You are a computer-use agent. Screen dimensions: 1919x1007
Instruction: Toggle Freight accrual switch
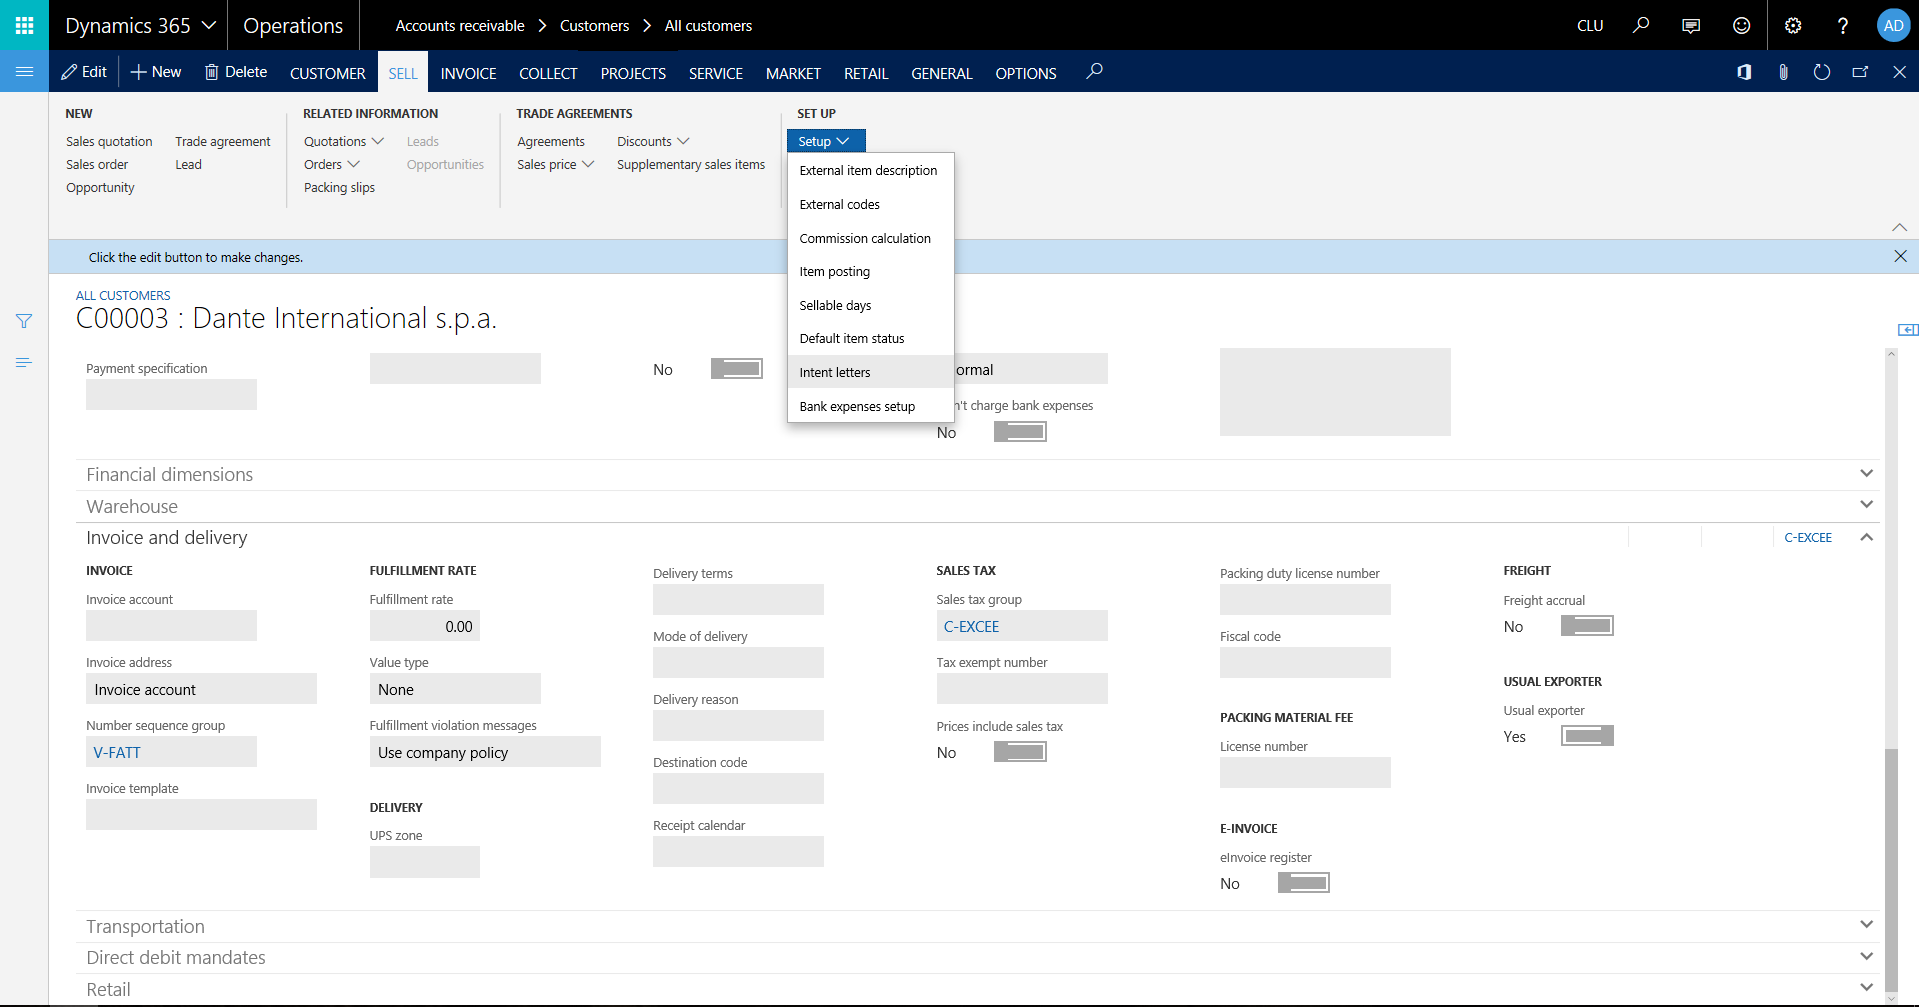click(x=1587, y=626)
